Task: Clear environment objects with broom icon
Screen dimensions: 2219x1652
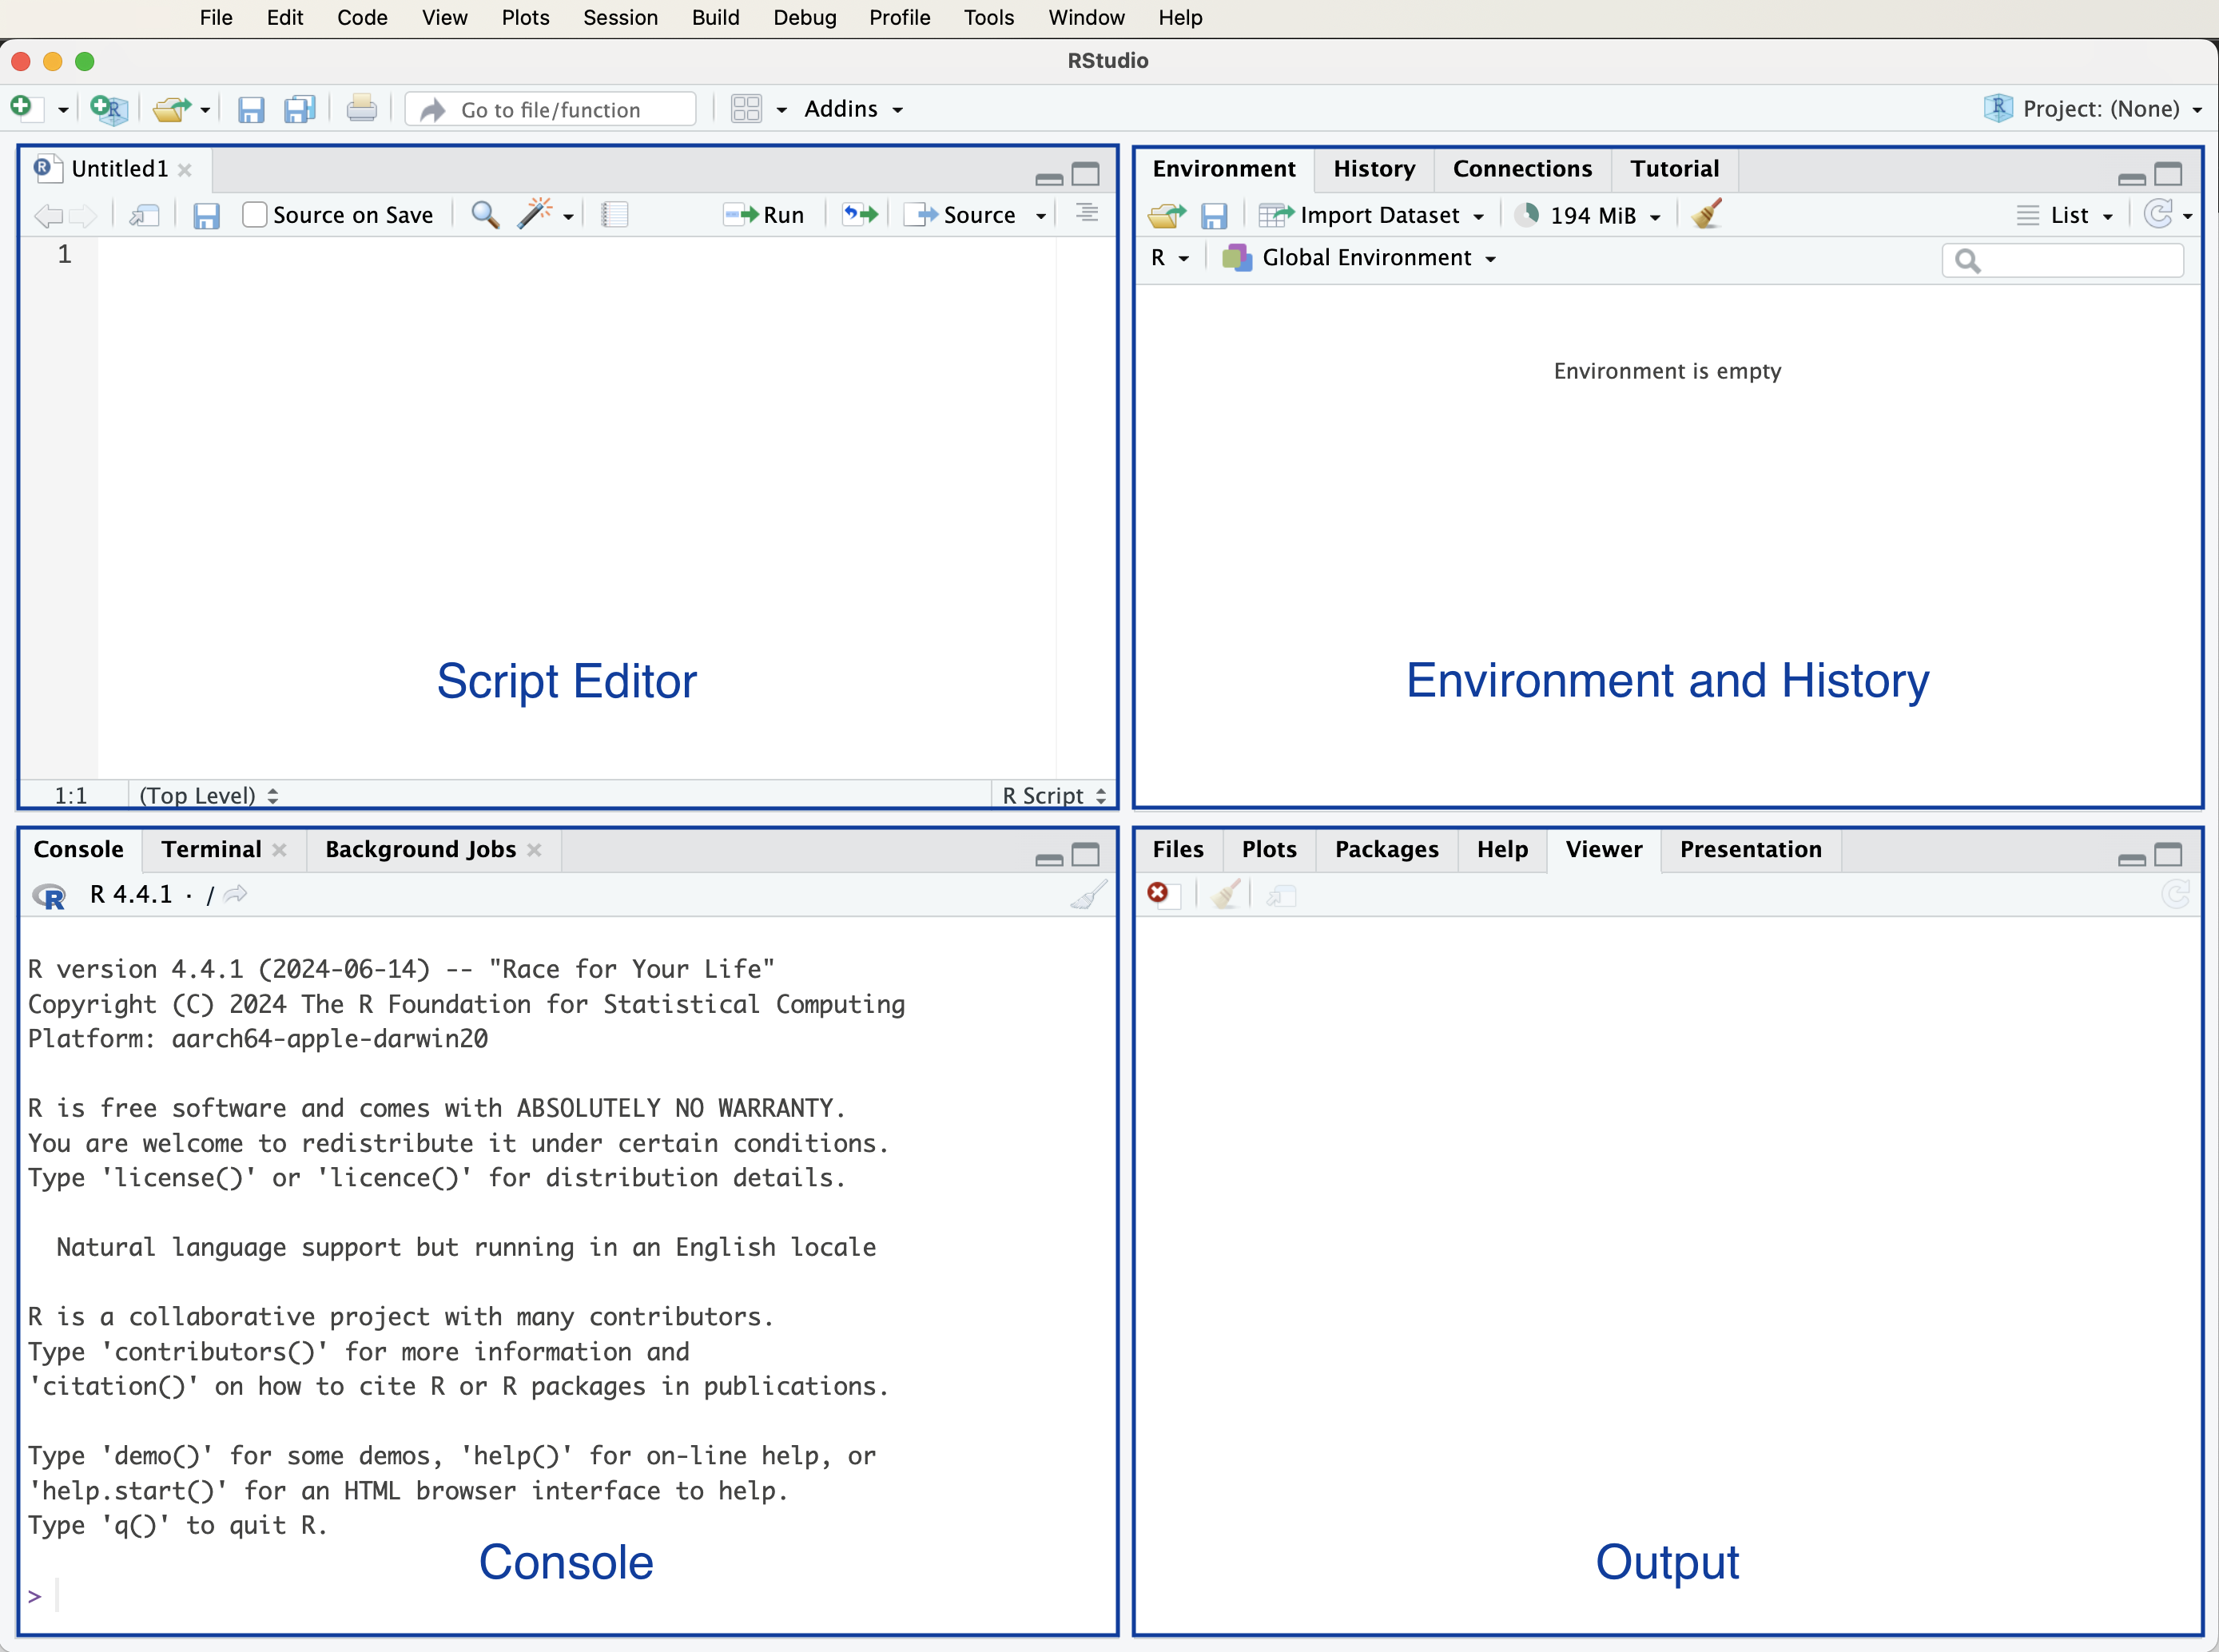Action: [x=1707, y=214]
